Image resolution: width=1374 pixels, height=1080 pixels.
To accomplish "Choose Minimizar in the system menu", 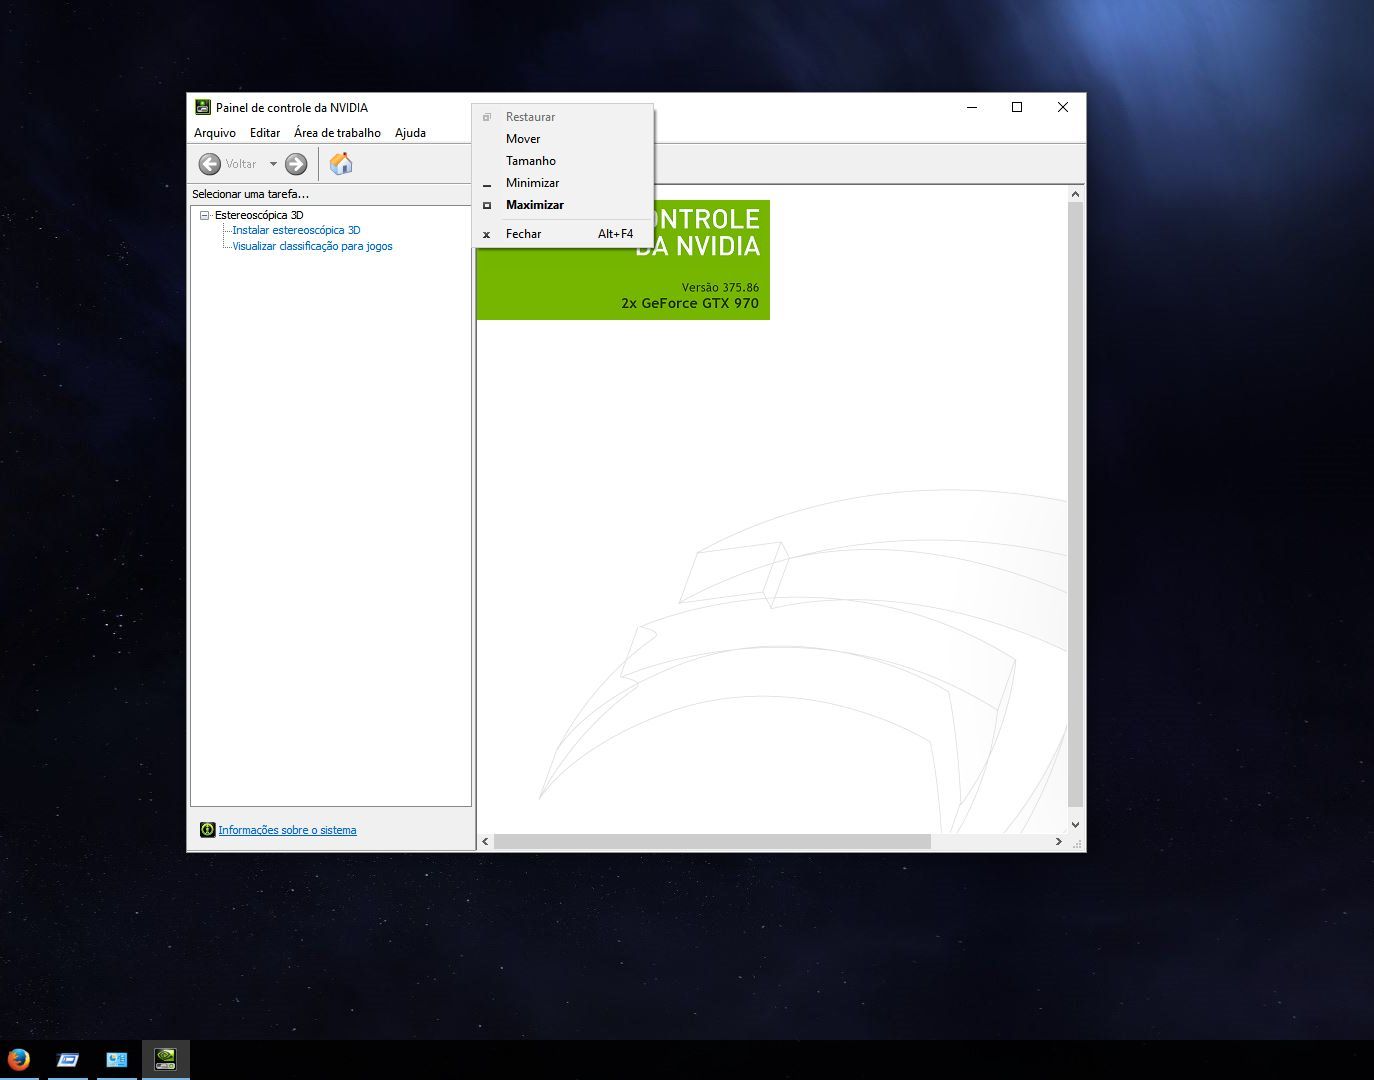I will click(x=563, y=183).
